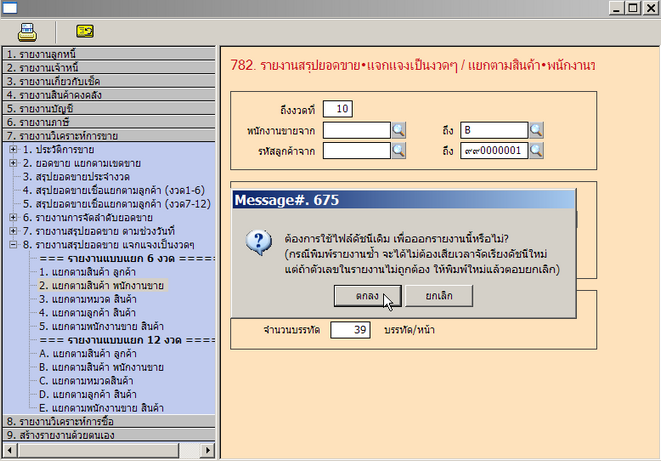Open the '1. รายงานลูกหนี้' menu section
The height and width of the screenshot is (461, 661).
[x=108, y=54]
